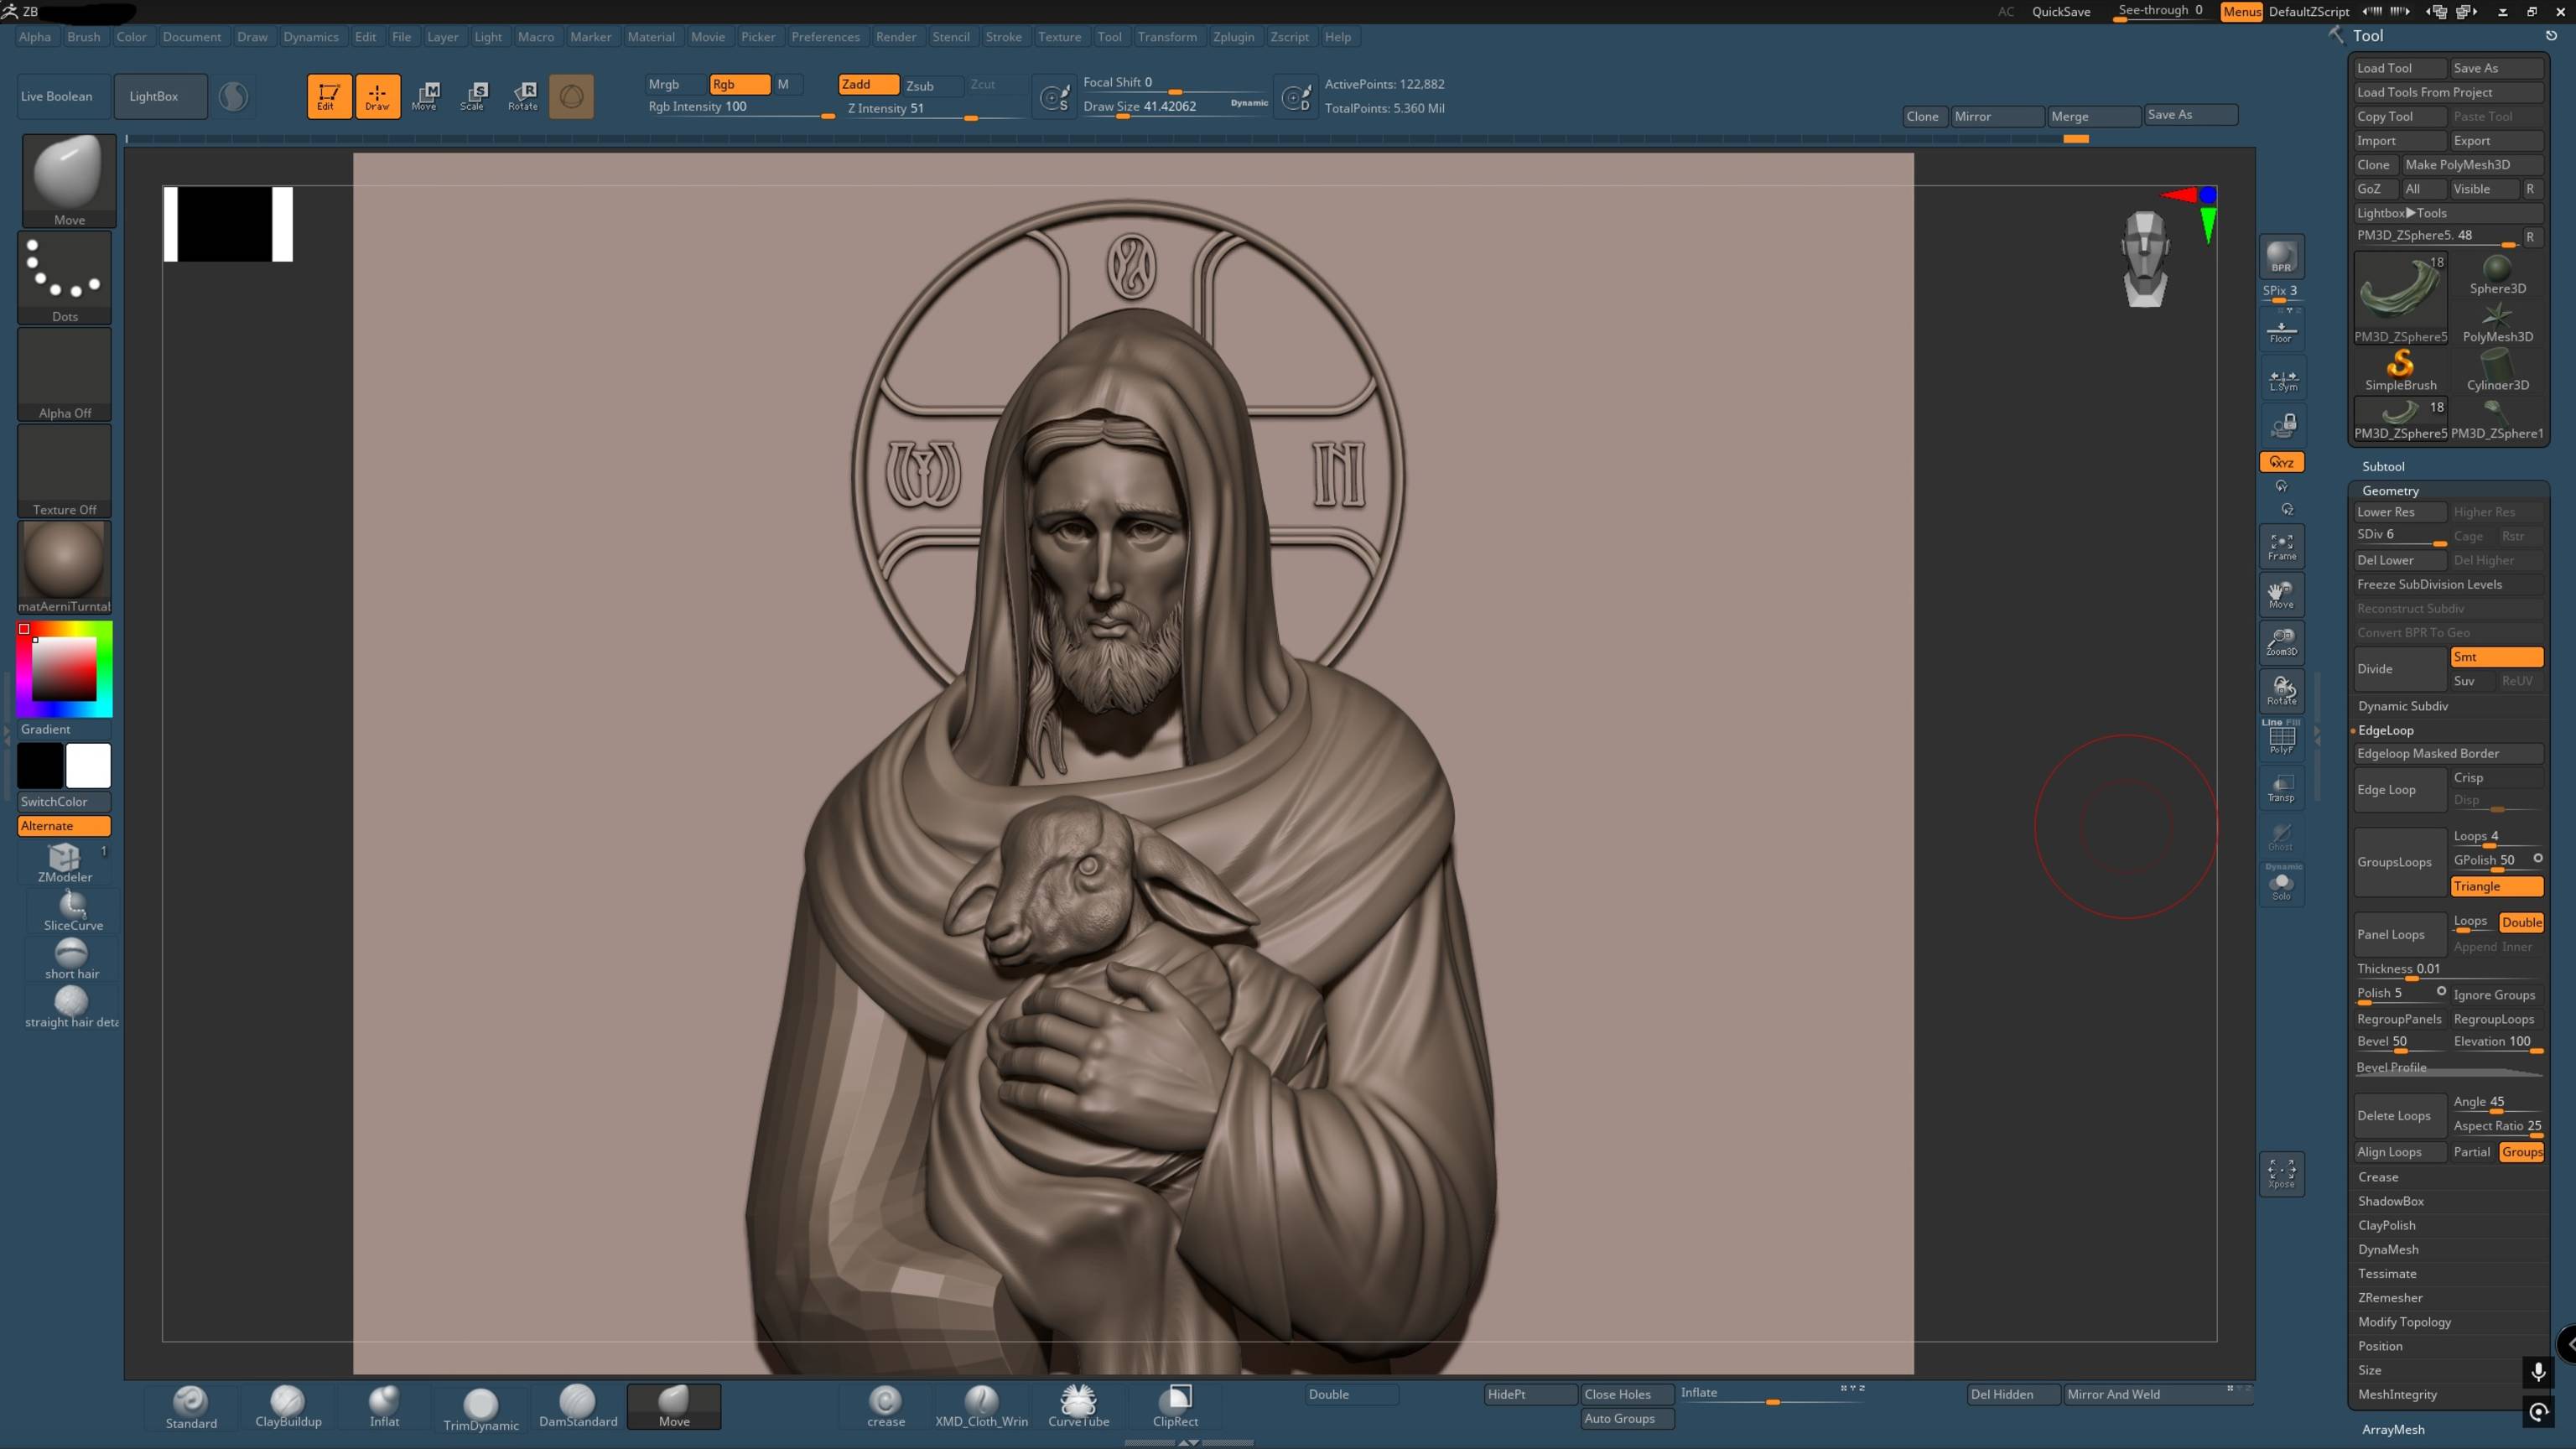The height and width of the screenshot is (1449, 2576).
Task: Expand the ZRemesher section
Action: 2390,1297
